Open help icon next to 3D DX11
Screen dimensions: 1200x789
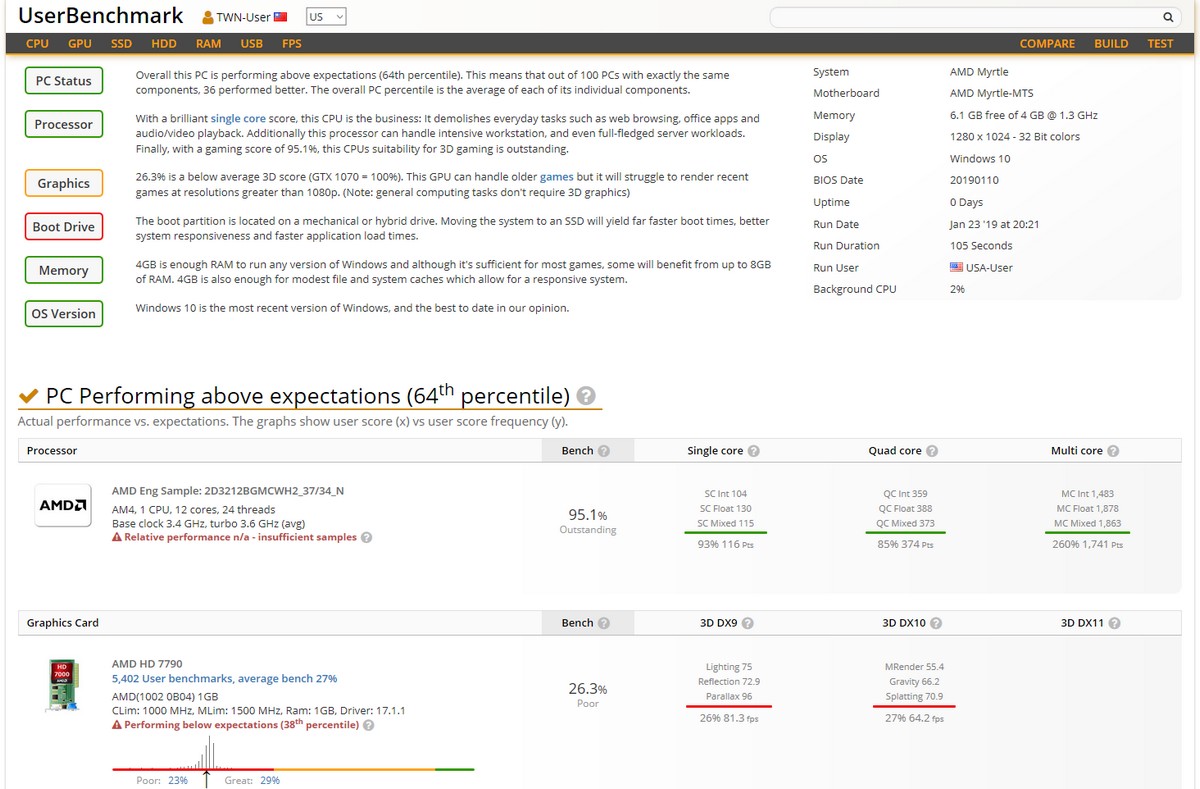(1114, 623)
